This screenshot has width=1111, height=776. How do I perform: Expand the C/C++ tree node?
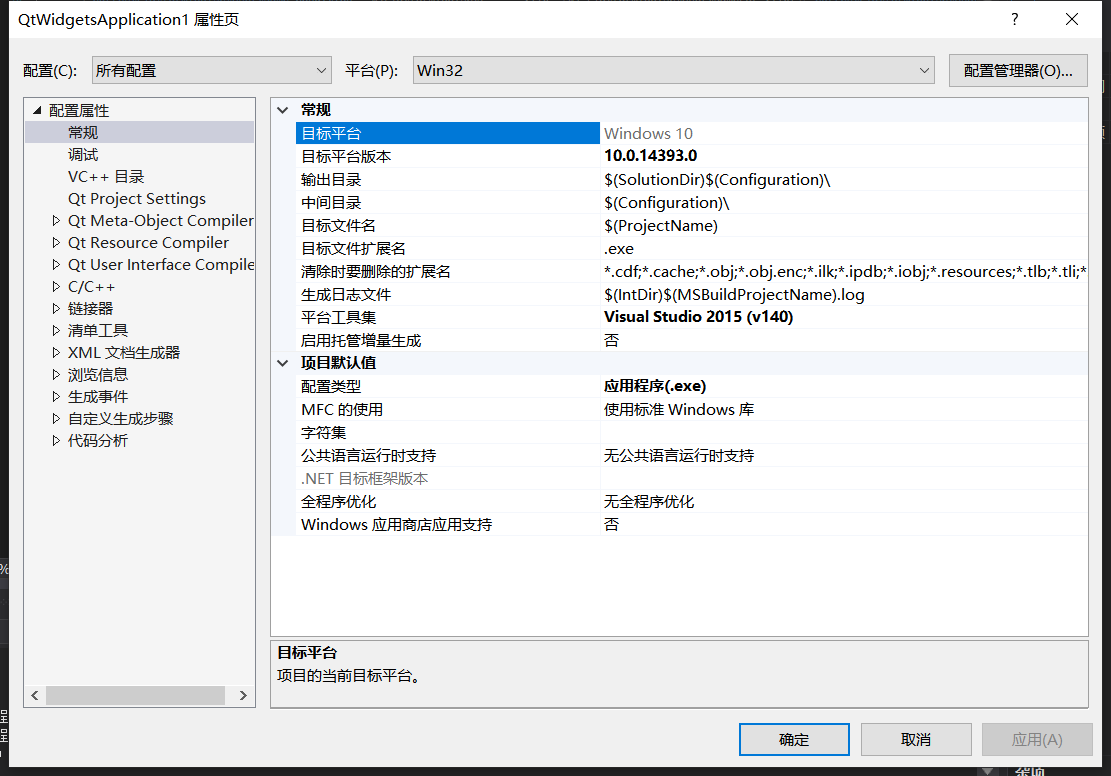(57, 285)
